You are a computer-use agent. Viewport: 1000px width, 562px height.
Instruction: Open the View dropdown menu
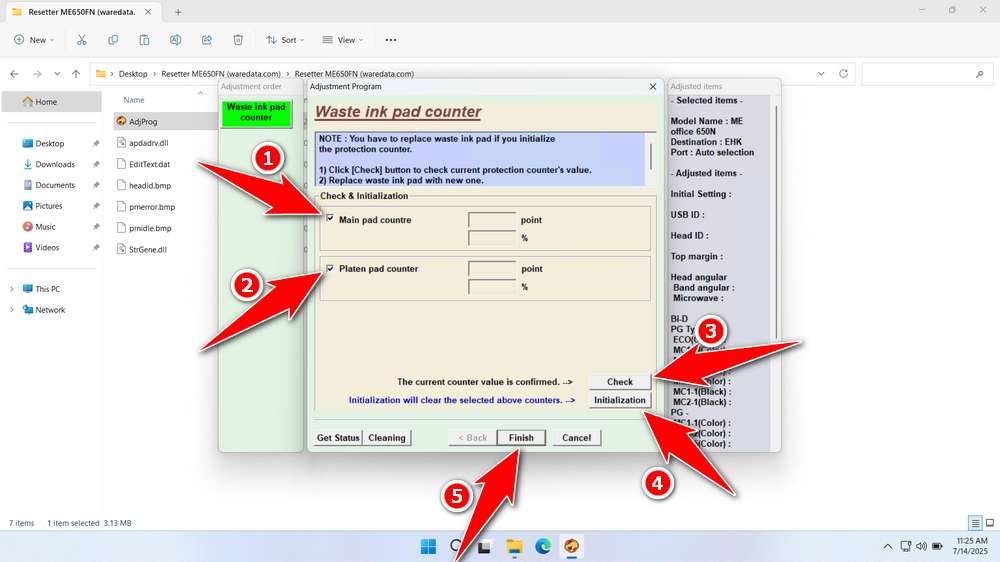click(x=342, y=40)
